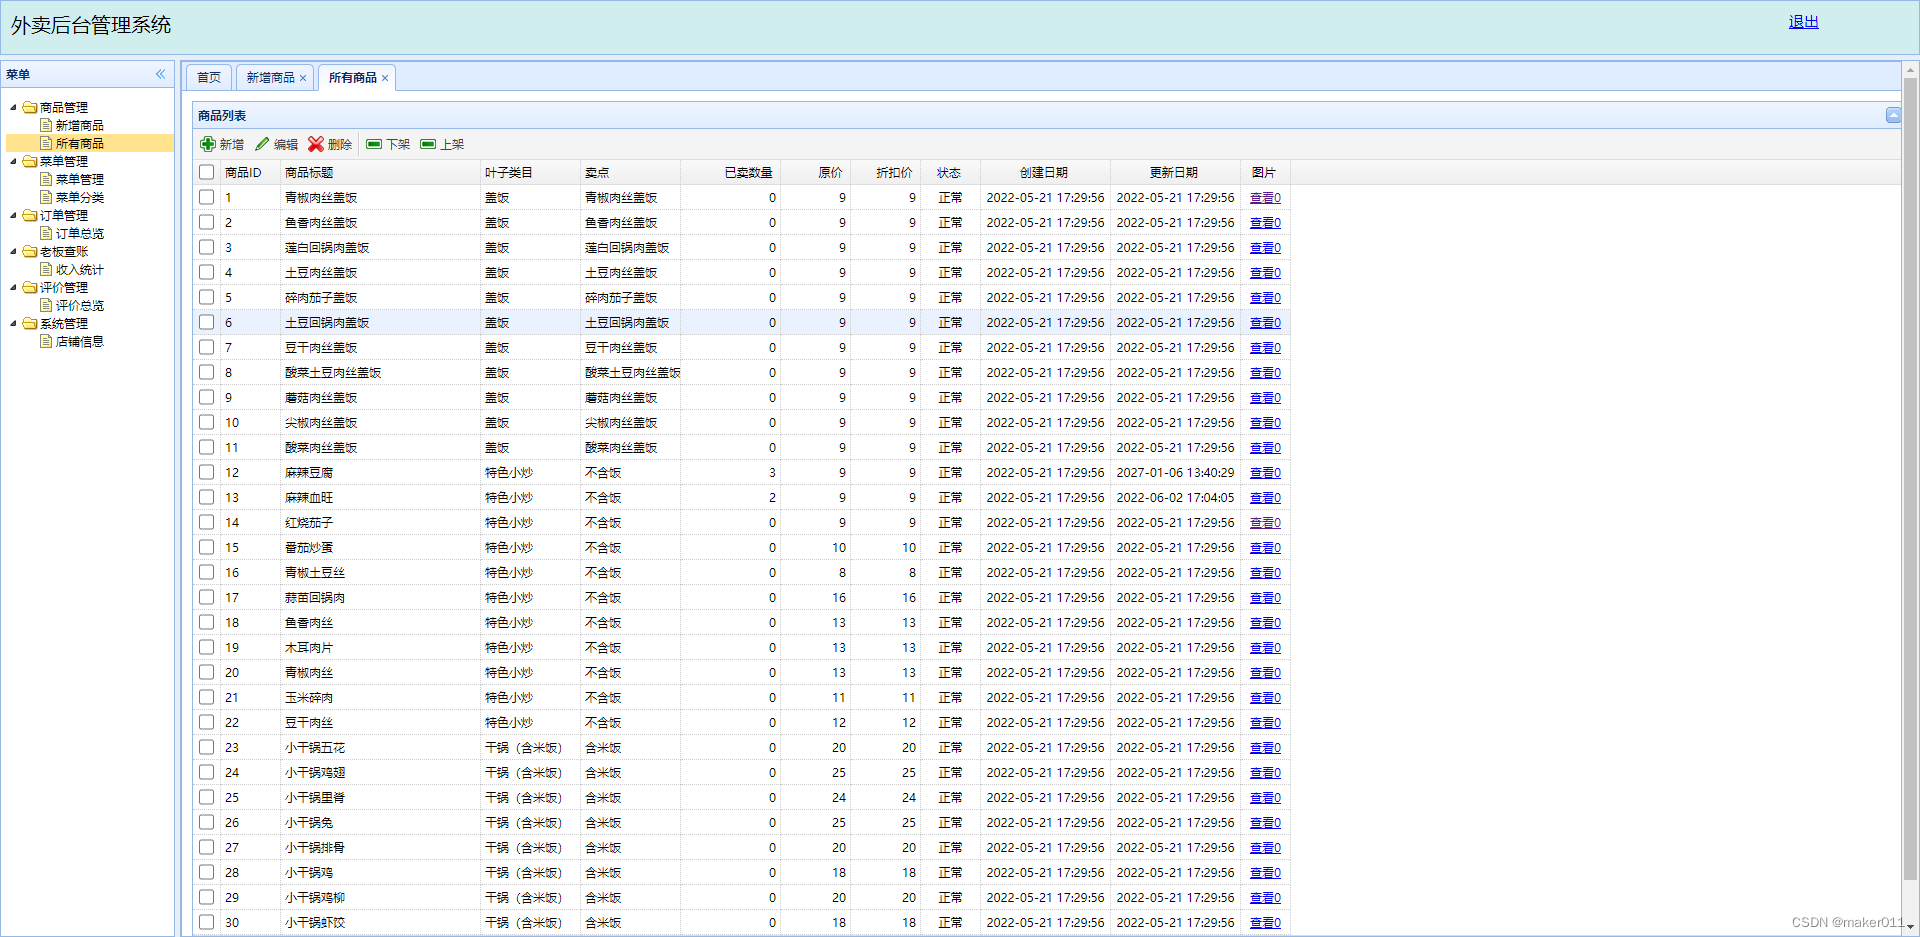Click the document icon beside 订单总览

point(46,233)
